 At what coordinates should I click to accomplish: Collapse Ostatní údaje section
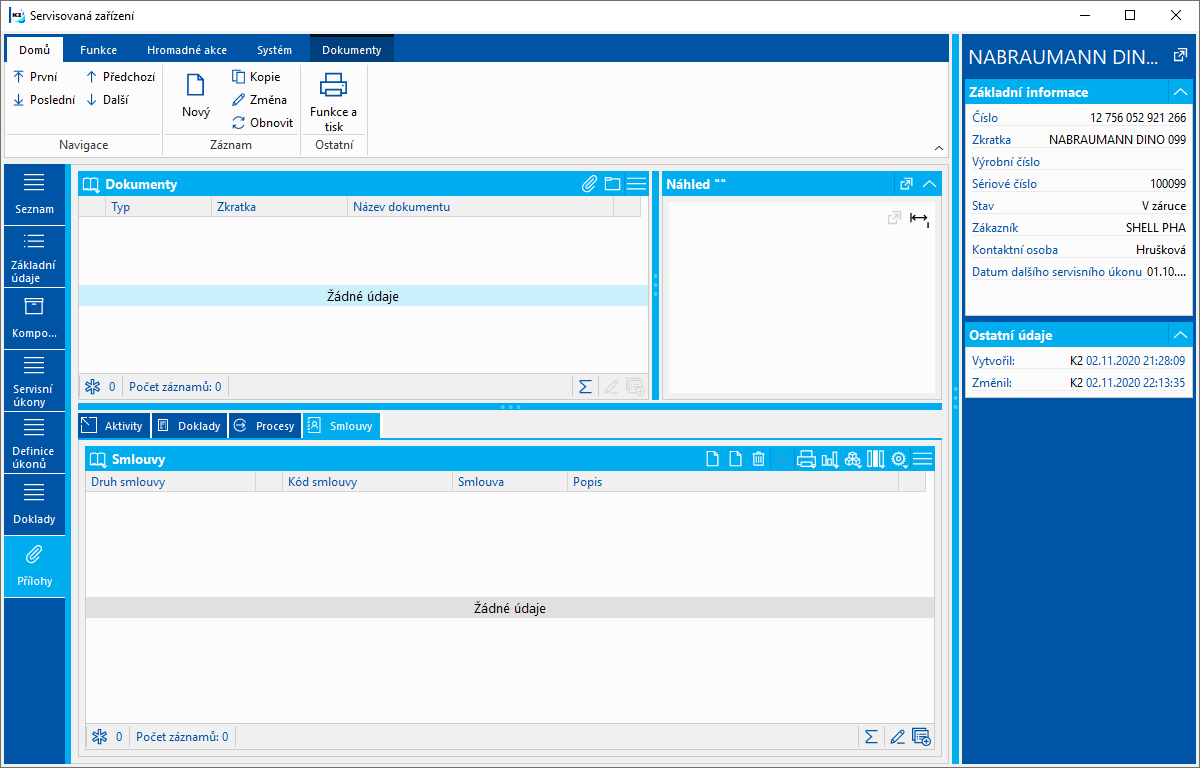[1180, 335]
